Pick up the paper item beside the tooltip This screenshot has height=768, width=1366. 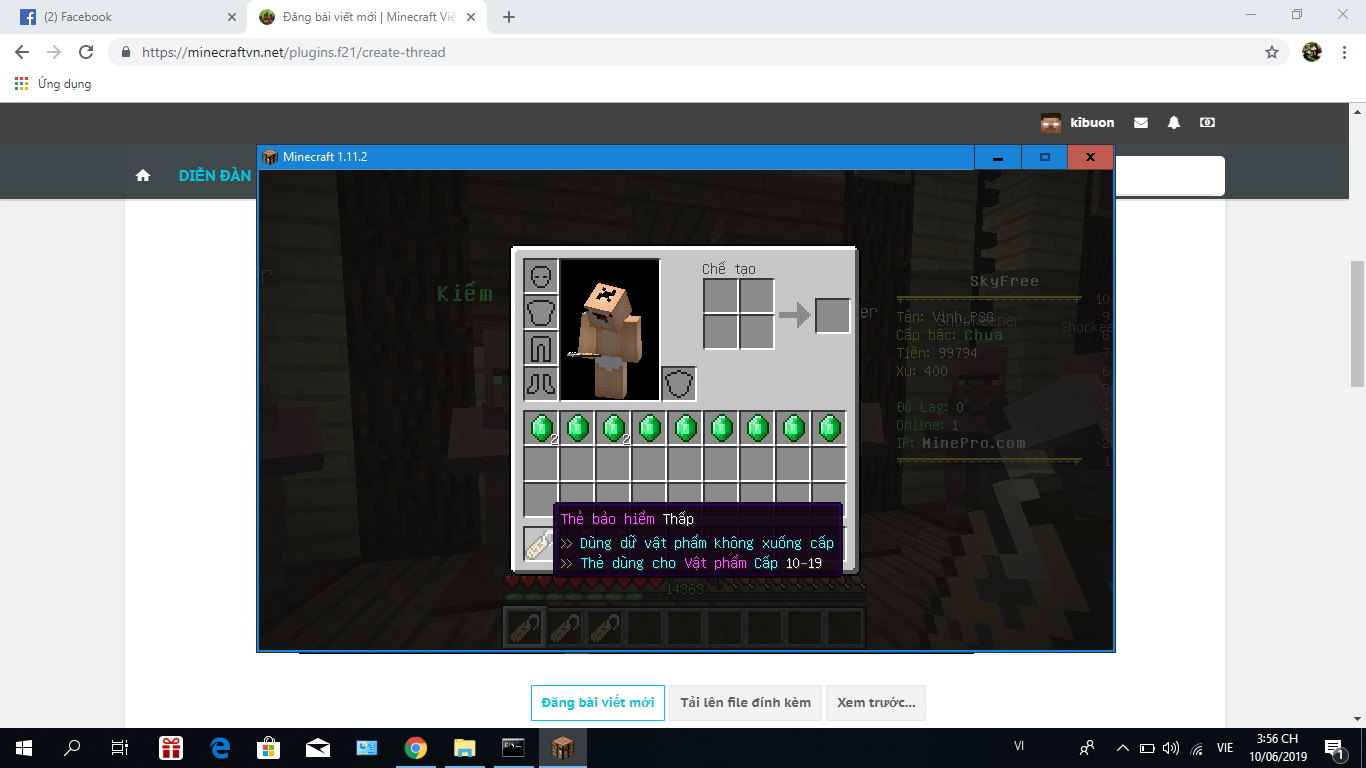[539, 545]
